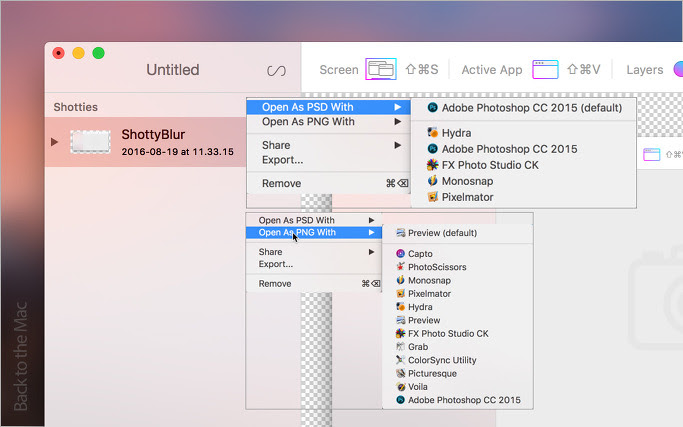Choose Capto in the PNG submenu

pos(457,254)
